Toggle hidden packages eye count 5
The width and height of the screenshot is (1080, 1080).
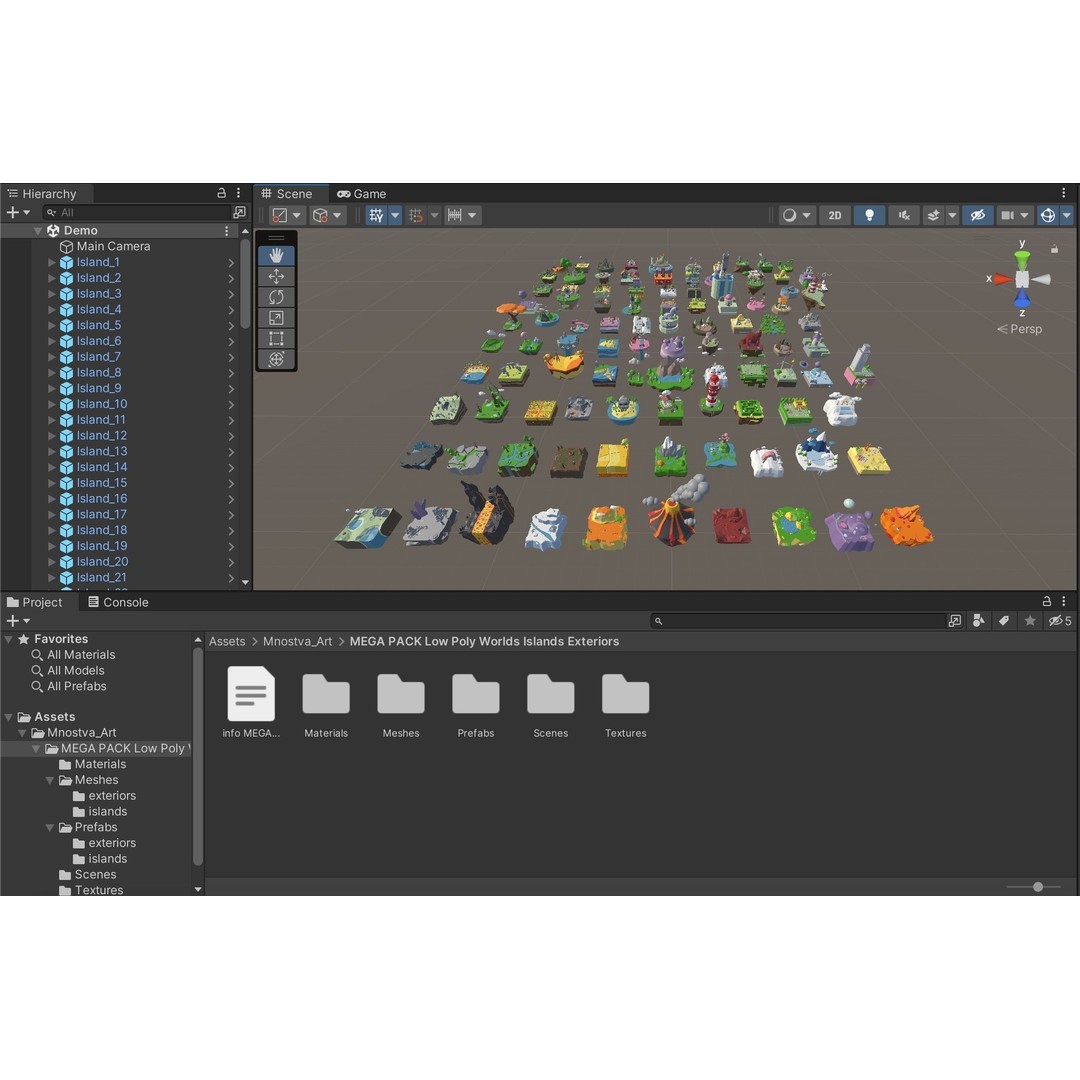click(1060, 621)
